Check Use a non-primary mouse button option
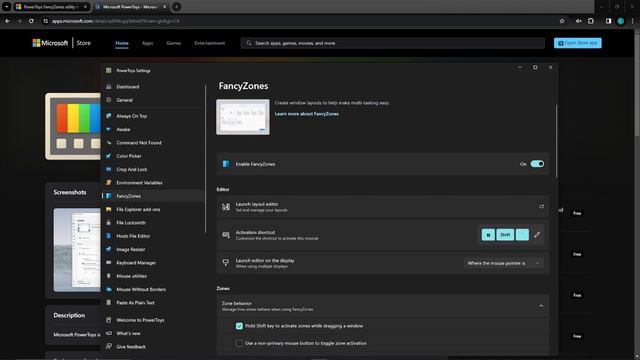 (x=239, y=343)
